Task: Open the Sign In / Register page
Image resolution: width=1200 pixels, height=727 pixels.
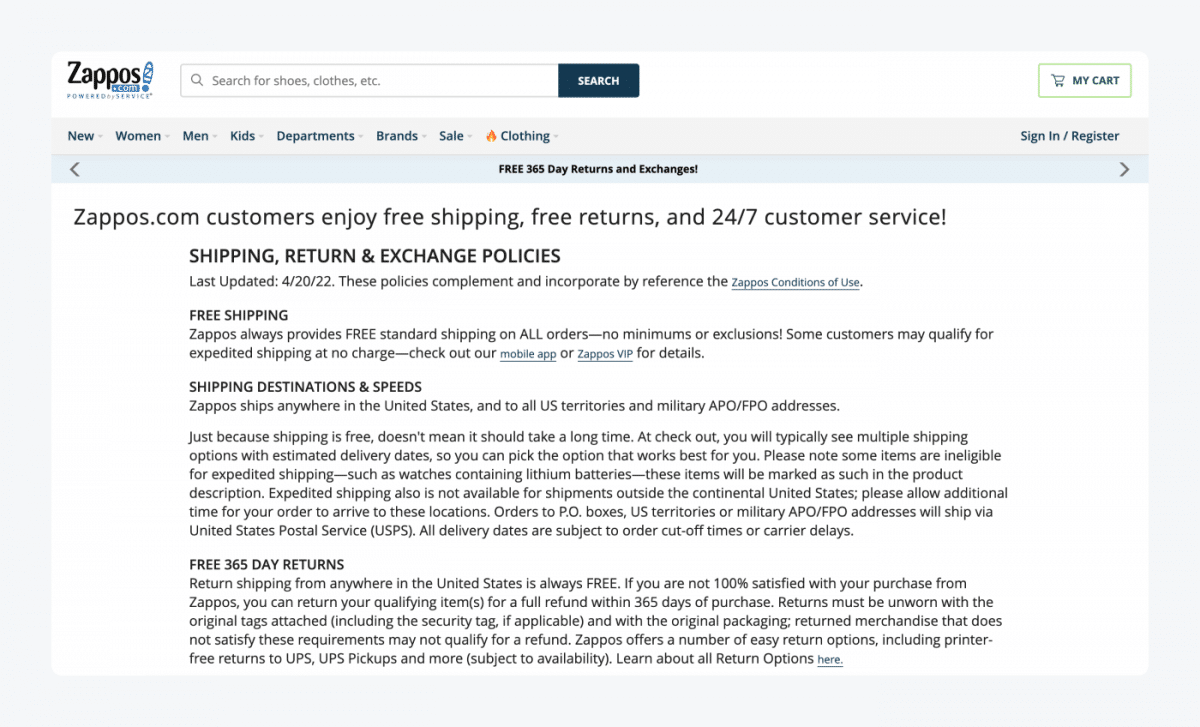Action: point(1069,135)
